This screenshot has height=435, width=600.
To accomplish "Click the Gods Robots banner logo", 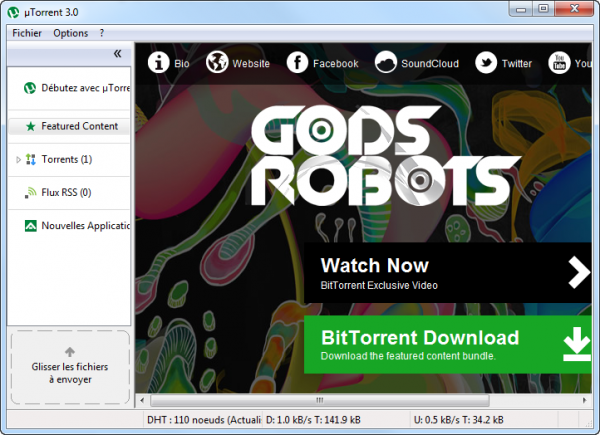I will coord(385,156).
